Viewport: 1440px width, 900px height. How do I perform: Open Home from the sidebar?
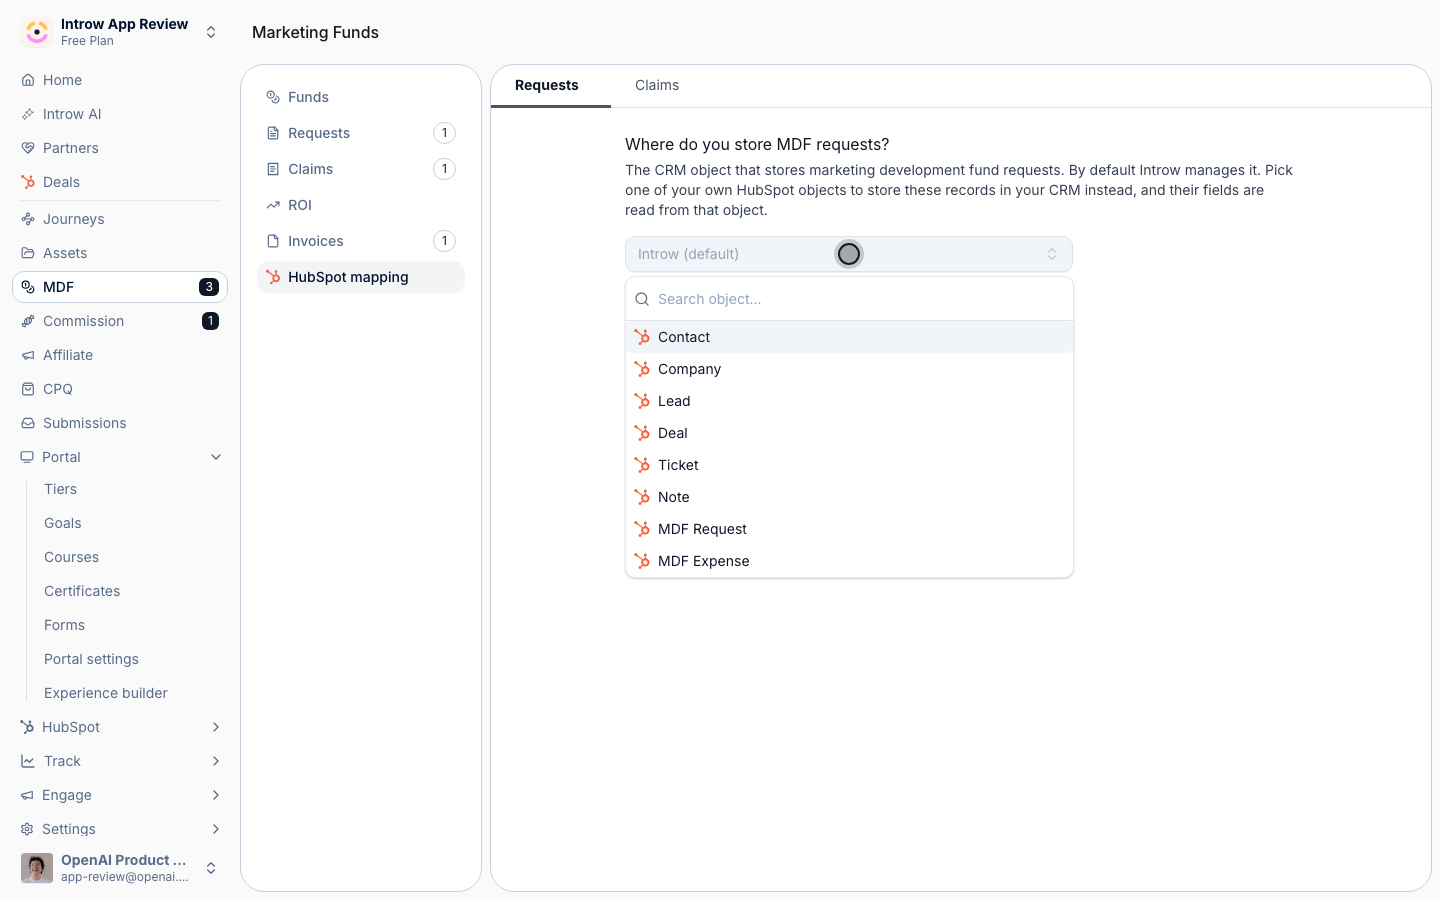pos(120,80)
